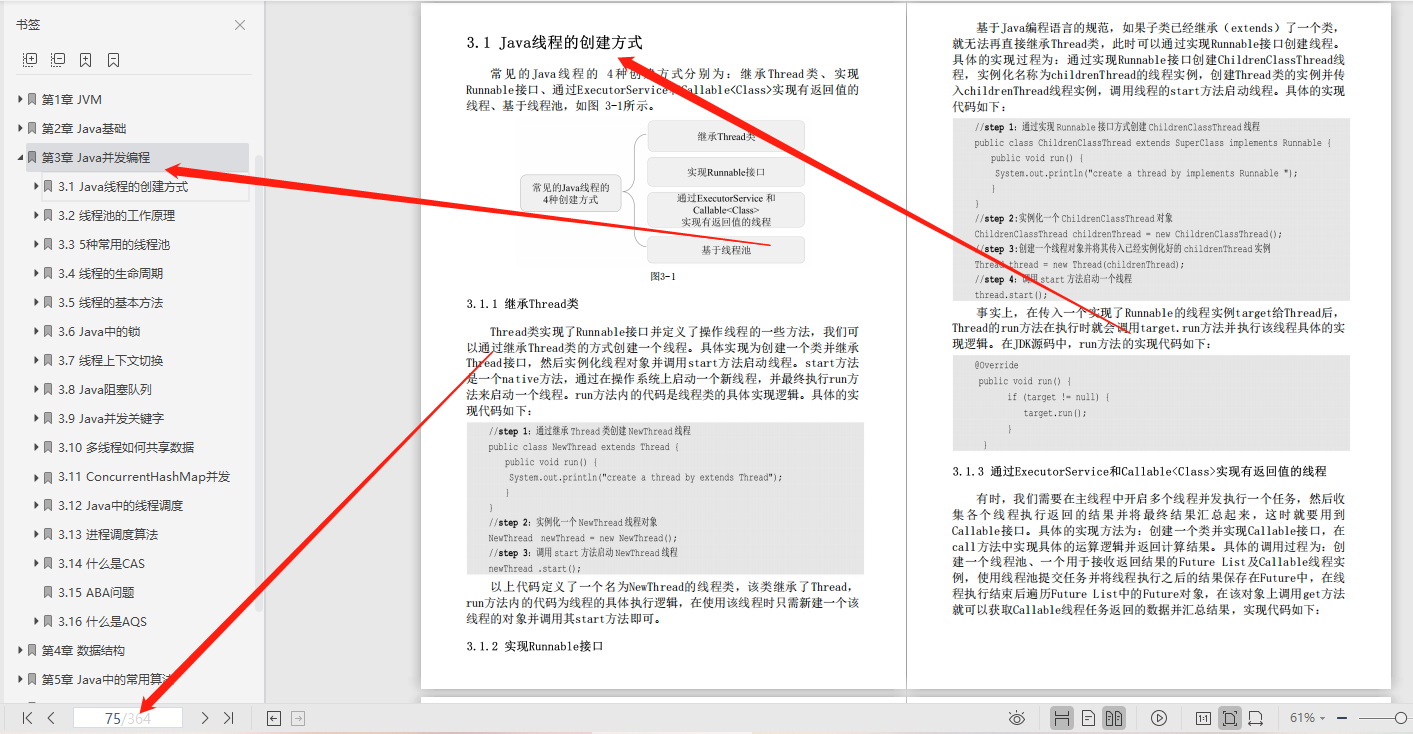Go to the previous page
This screenshot has width=1413, height=734.
pyautogui.click(x=51, y=718)
